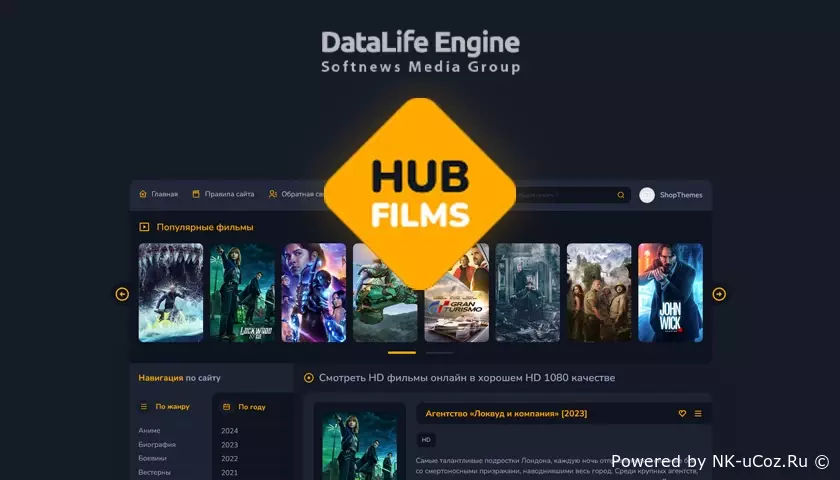The image size is (840, 480).
Task: Open the shark movie poster
Action: (x=171, y=292)
